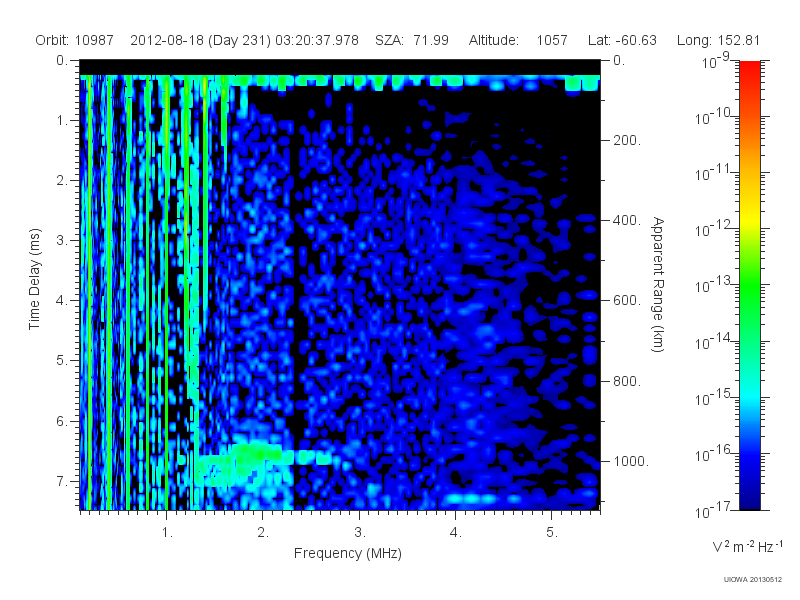Screen dimensions: 800x600
Task: Click the 800. apparent range tick label
Action: click(627, 381)
